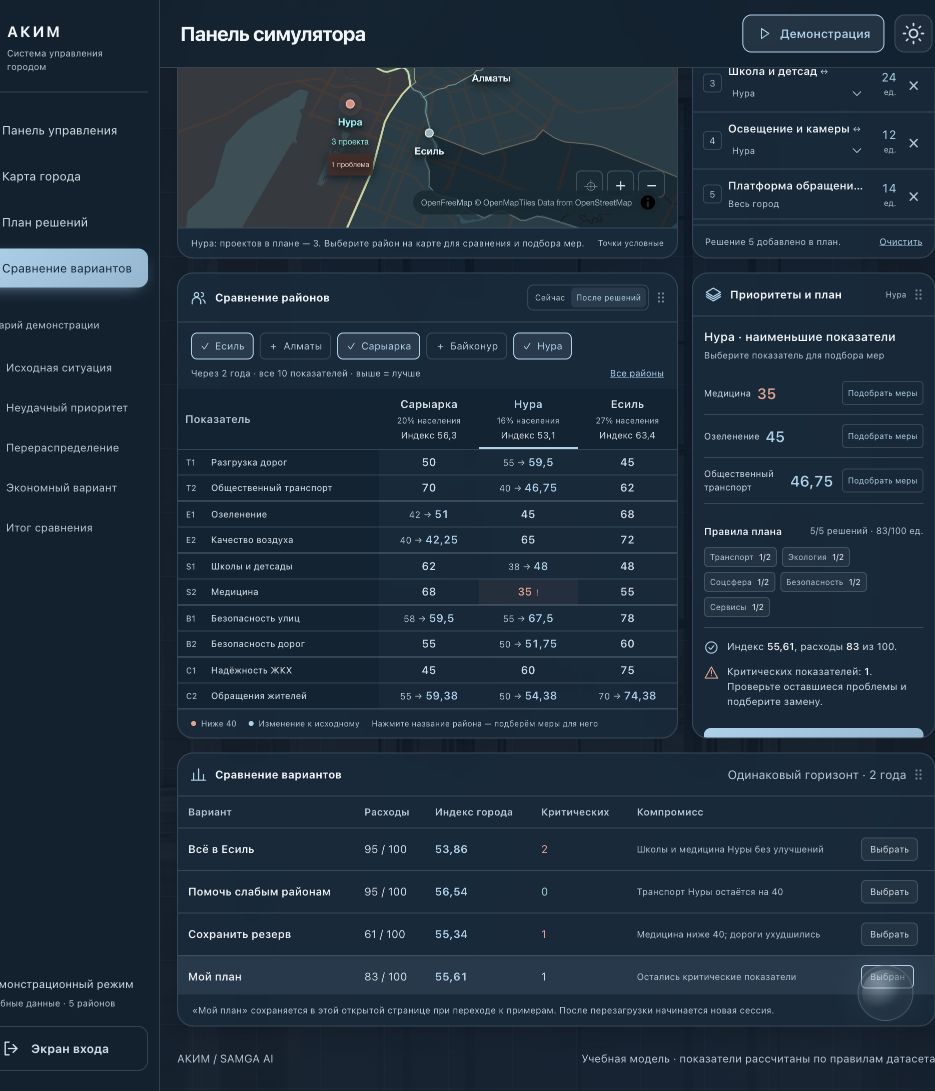Expand the district dropdown for Освещение и камеры
This screenshot has width=935, height=1091.
point(857,150)
